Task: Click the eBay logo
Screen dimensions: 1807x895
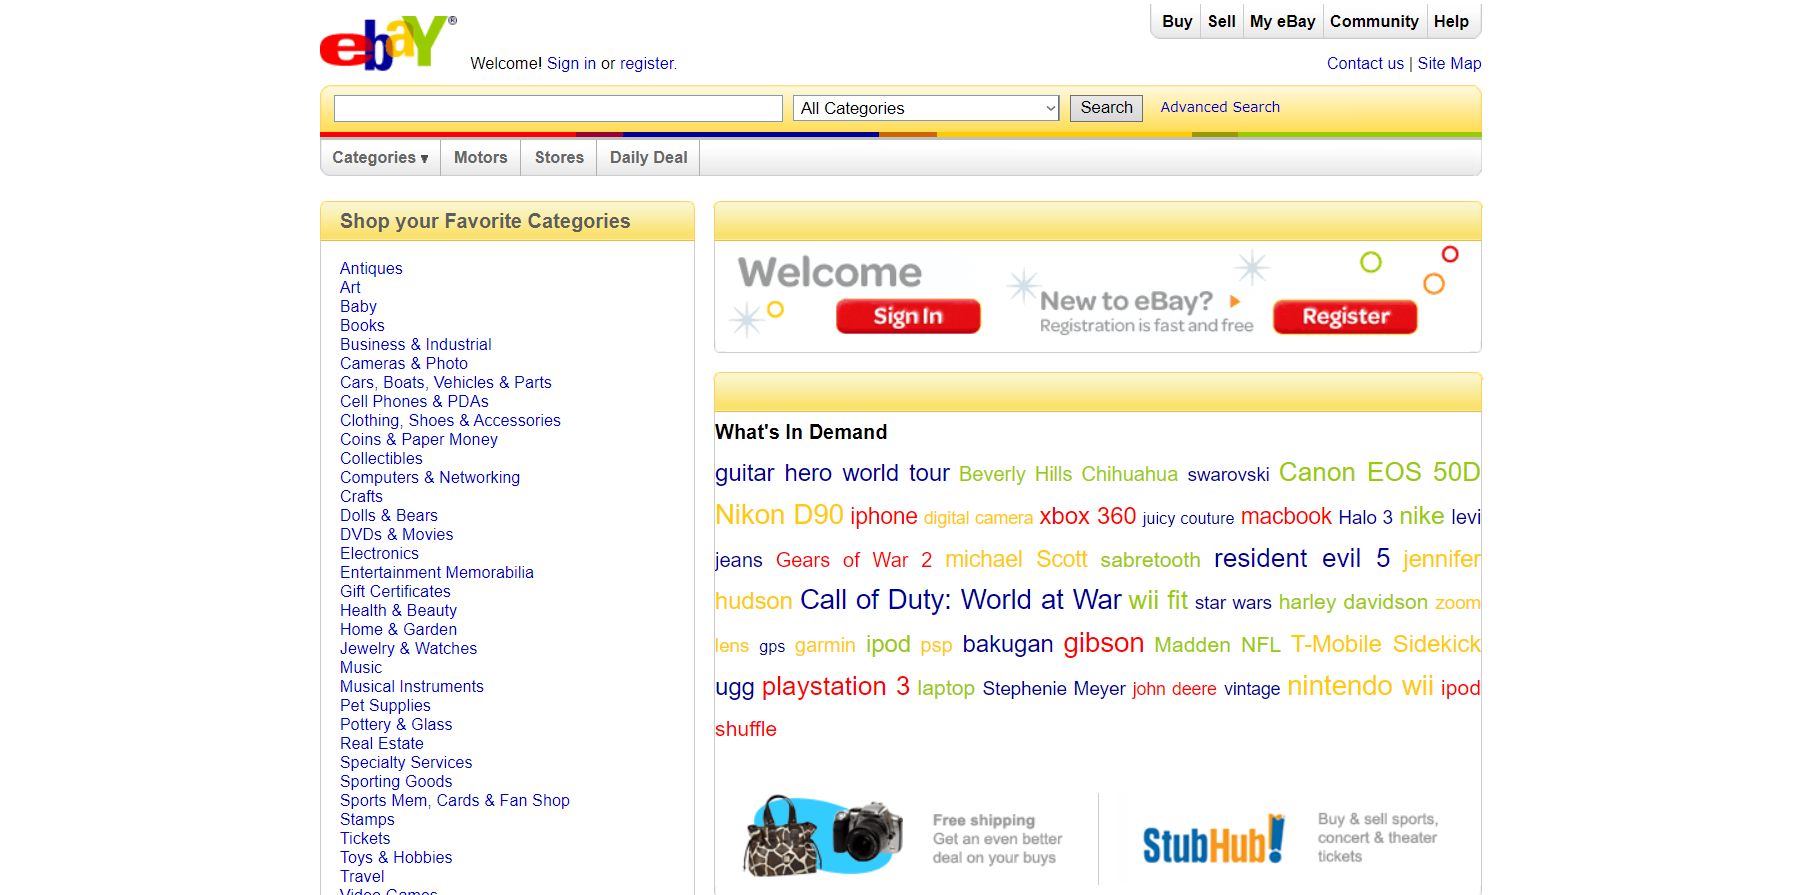Action: 388,44
